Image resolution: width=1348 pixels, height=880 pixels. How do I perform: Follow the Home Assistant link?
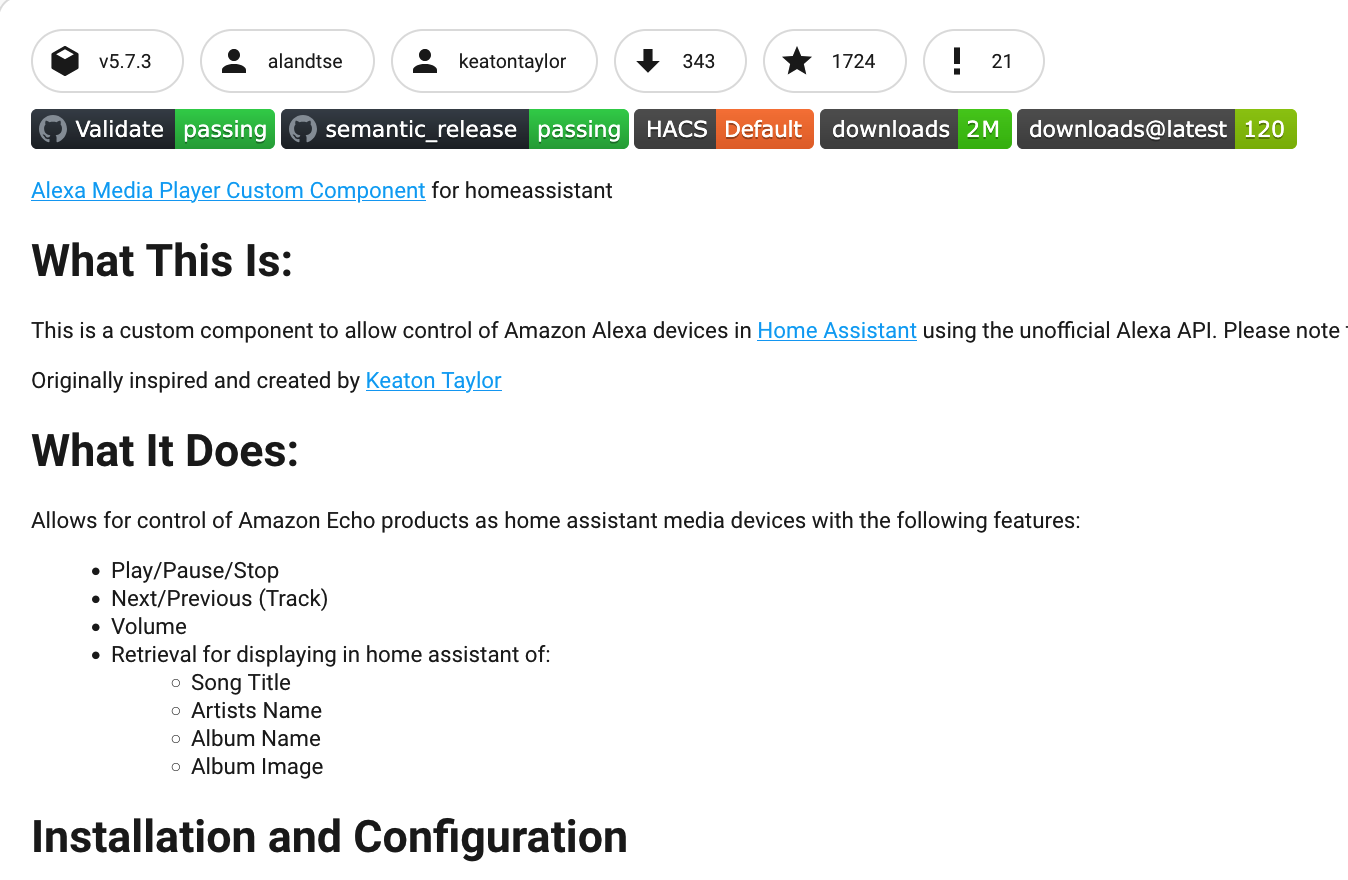coord(837,330)
